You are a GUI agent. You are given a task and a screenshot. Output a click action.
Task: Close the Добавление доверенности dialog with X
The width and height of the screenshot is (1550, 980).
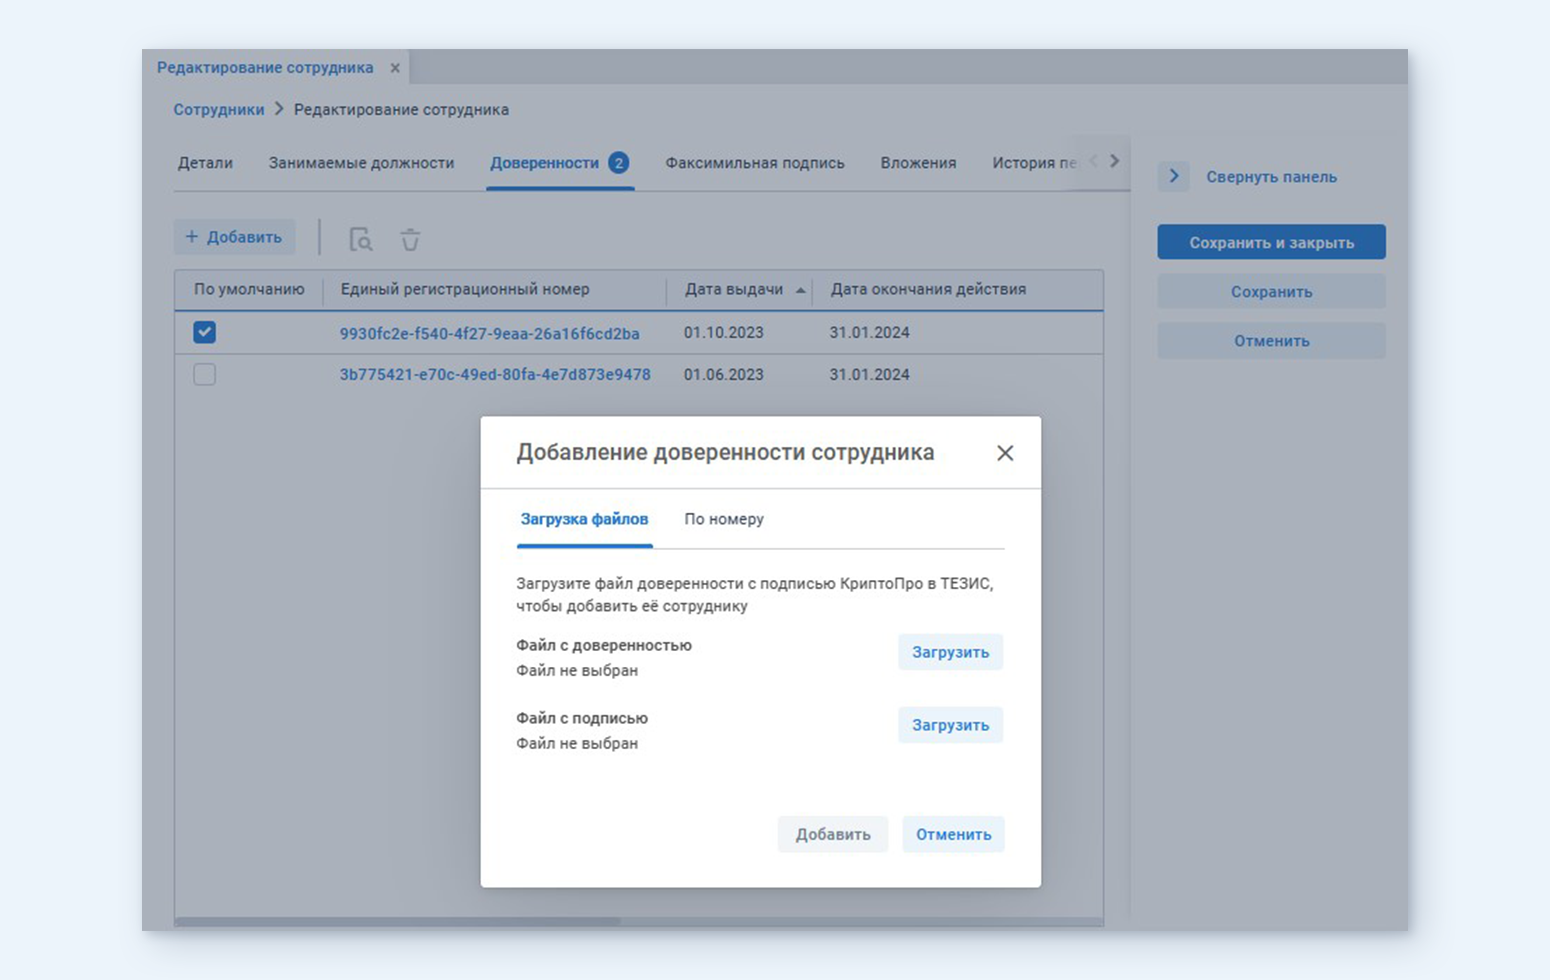click(x=1005, y=453)
